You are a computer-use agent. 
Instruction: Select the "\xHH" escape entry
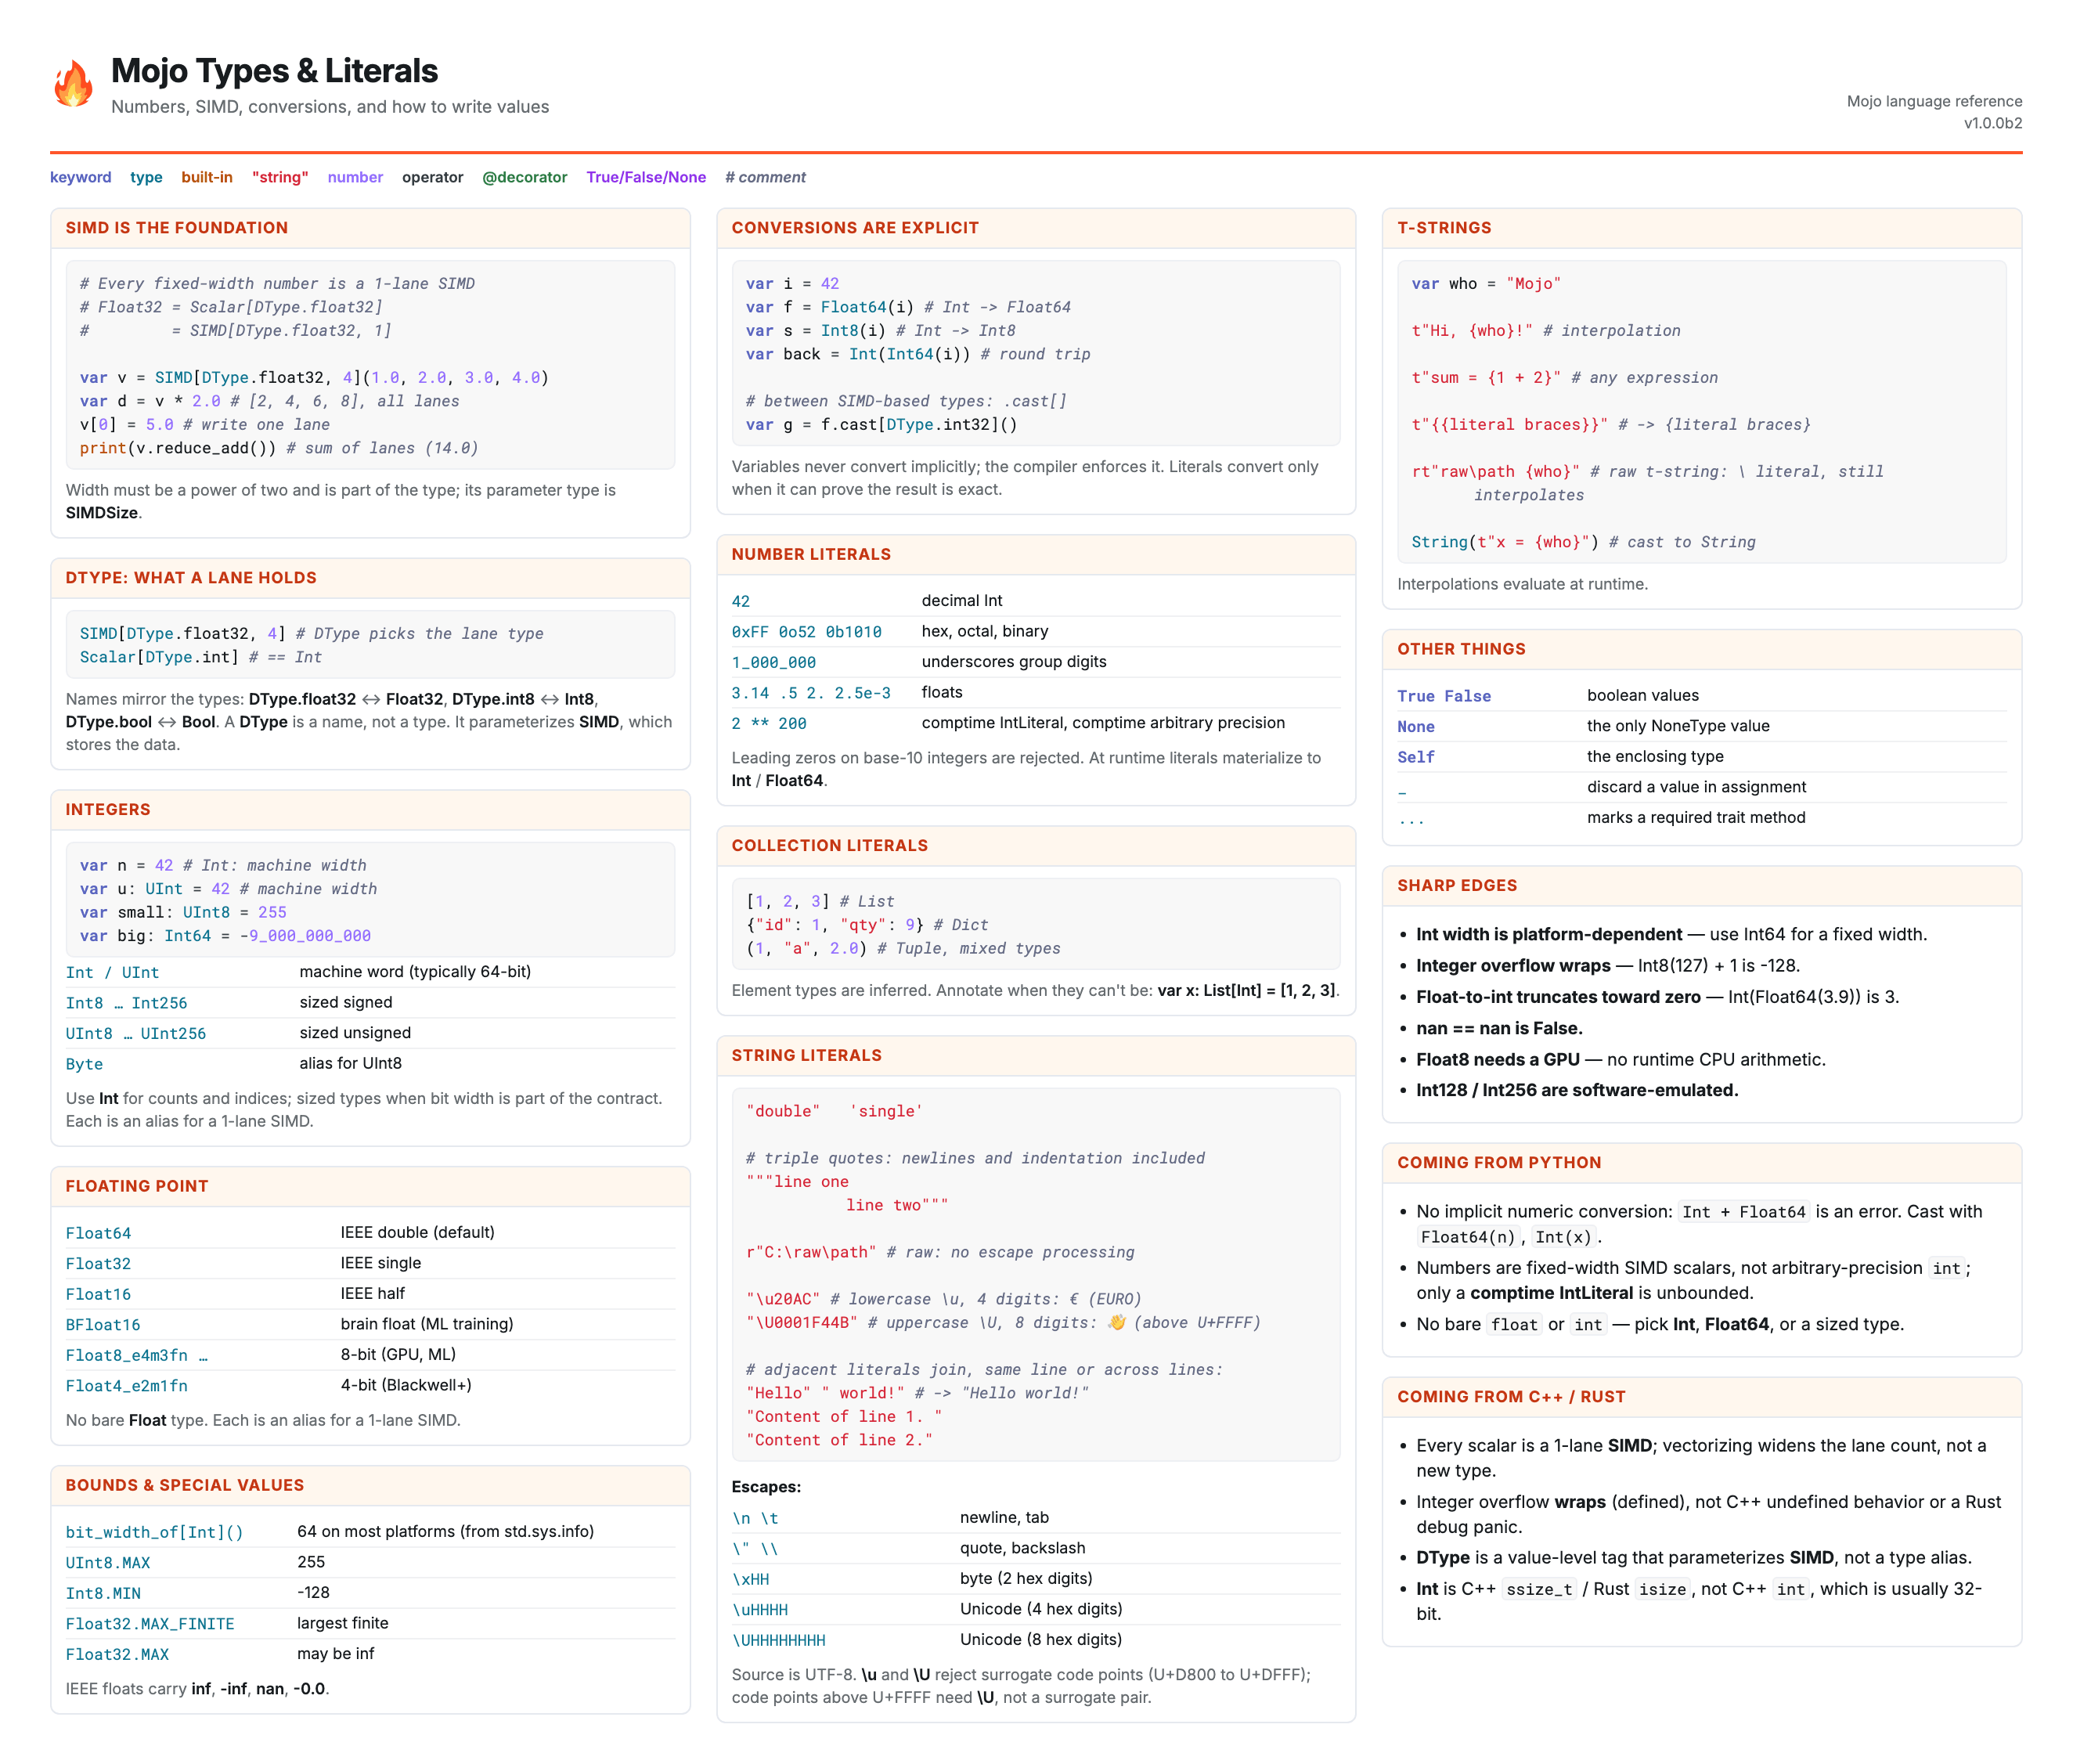pos(750,1579)
